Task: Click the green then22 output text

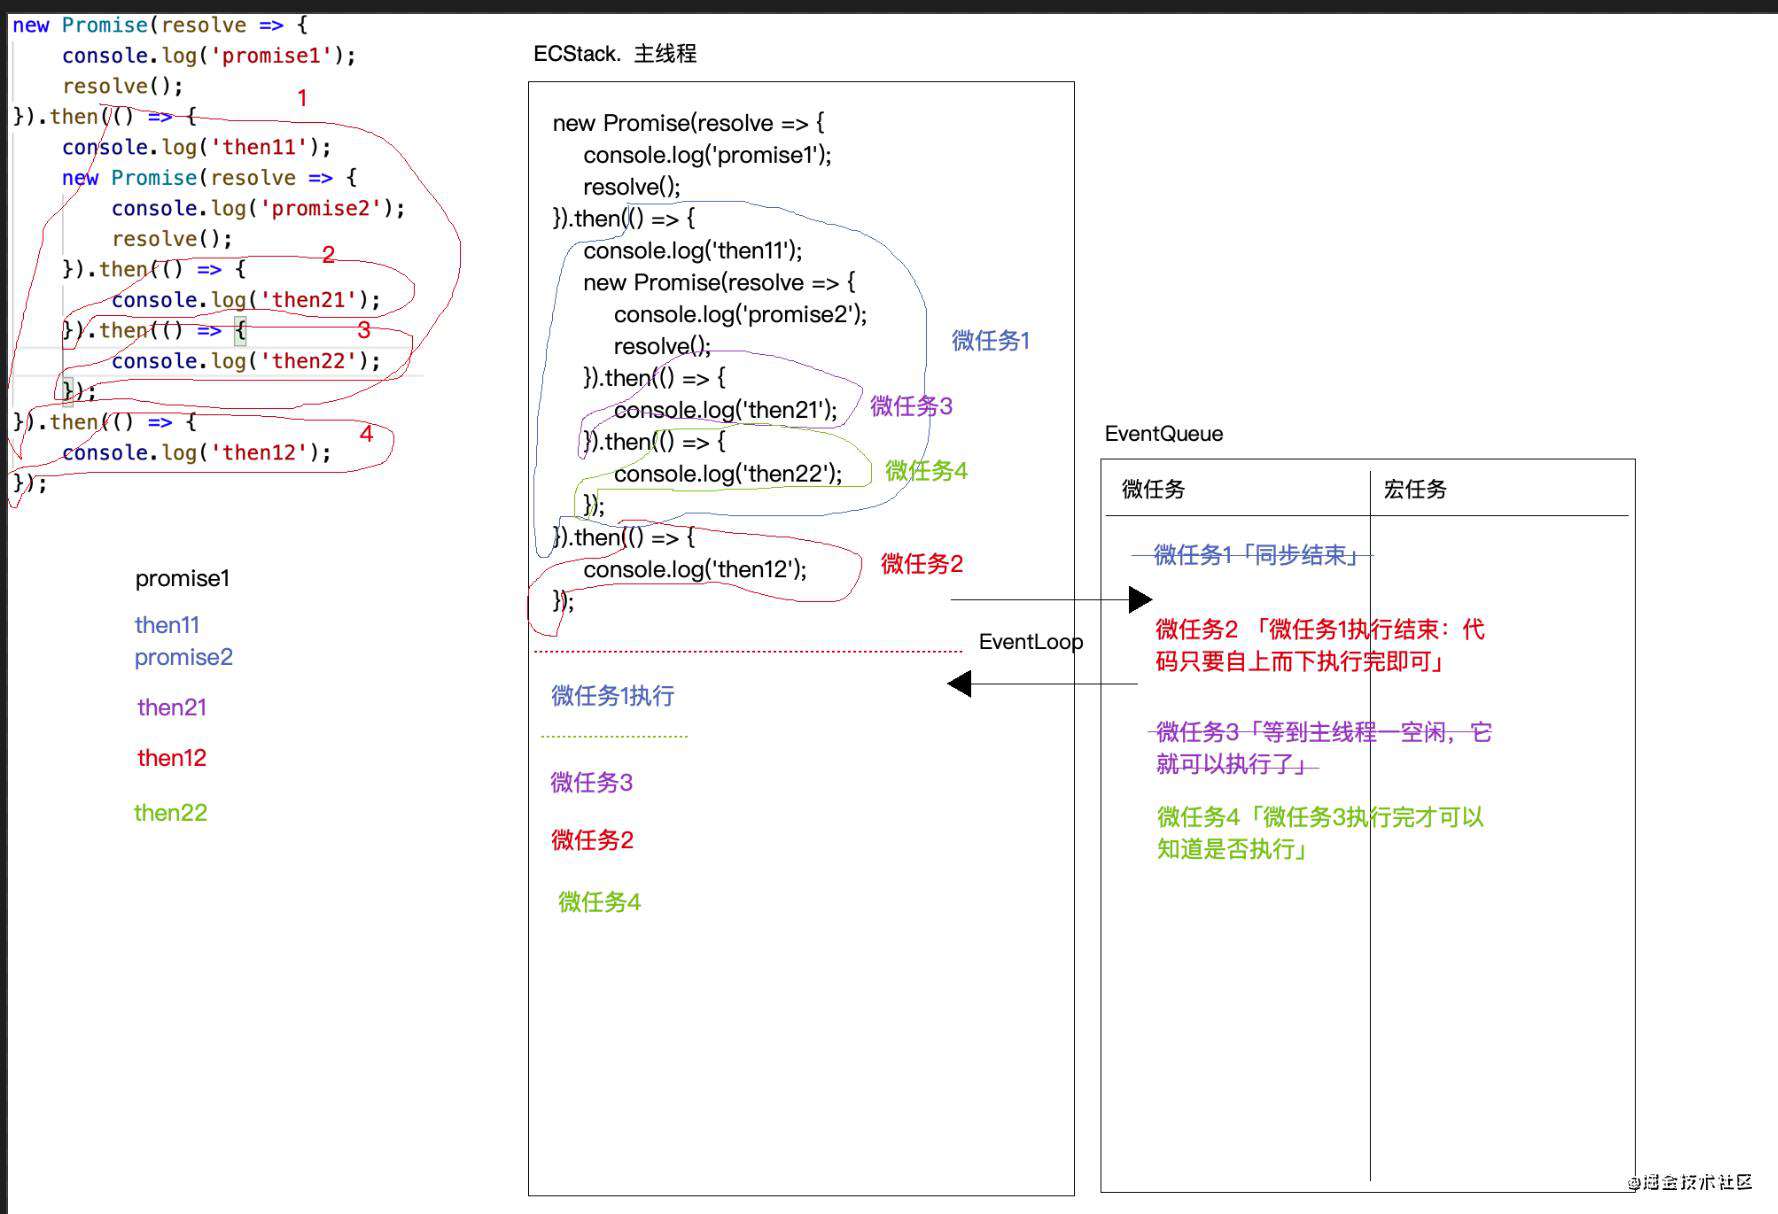Action: point(171,813)
